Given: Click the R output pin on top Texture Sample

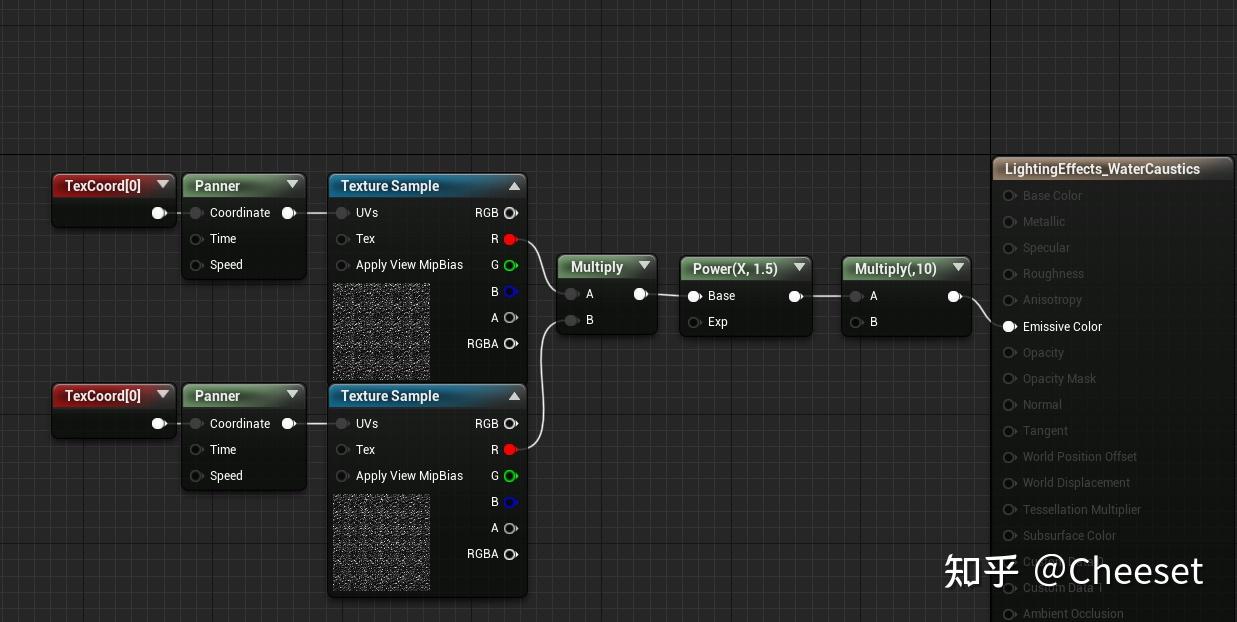Looking at the screenshot, I should coord(510,239).
